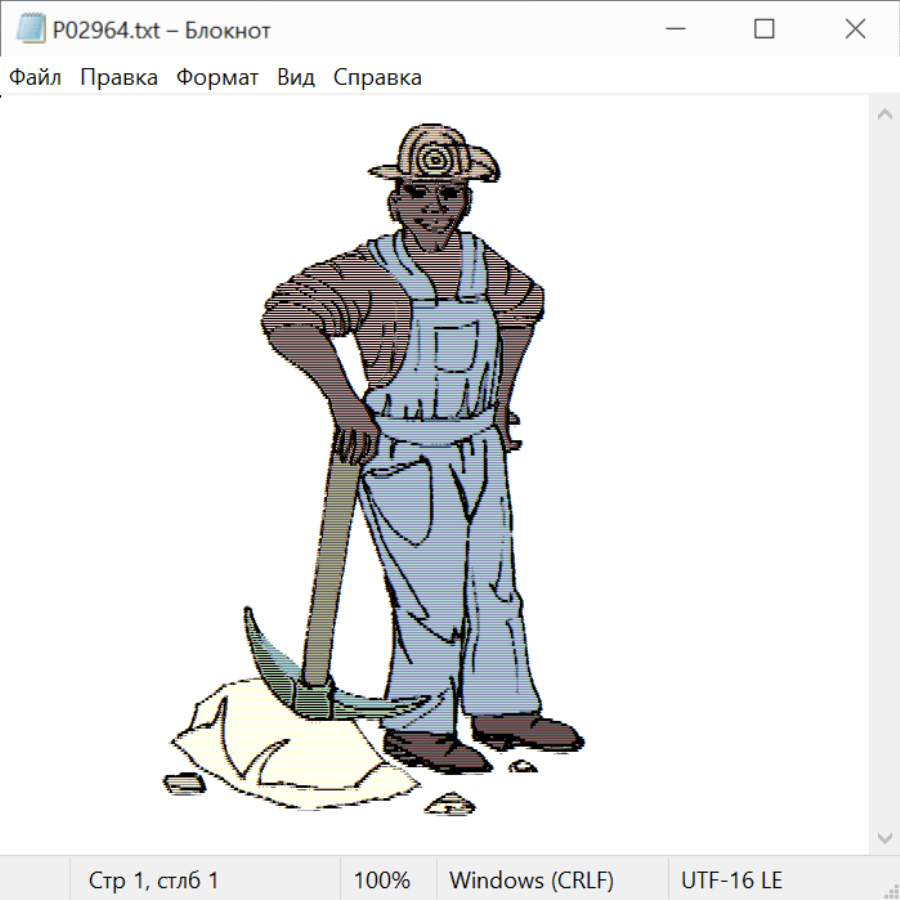Open the Вид menu
900x900 pixels.
(x=295, y=78)
